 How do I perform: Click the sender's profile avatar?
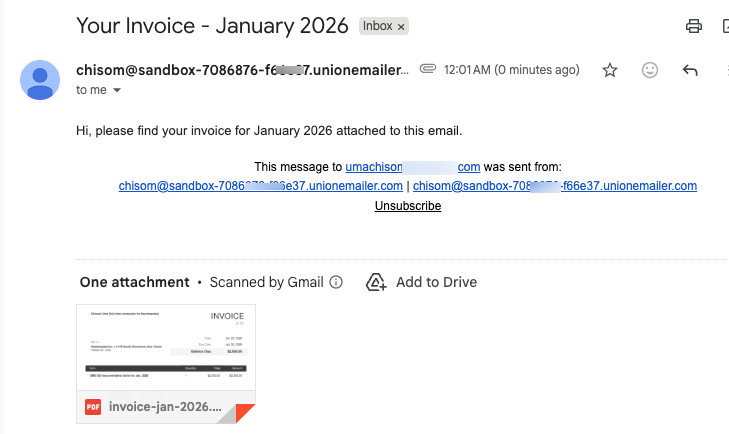tap(40, 80)
